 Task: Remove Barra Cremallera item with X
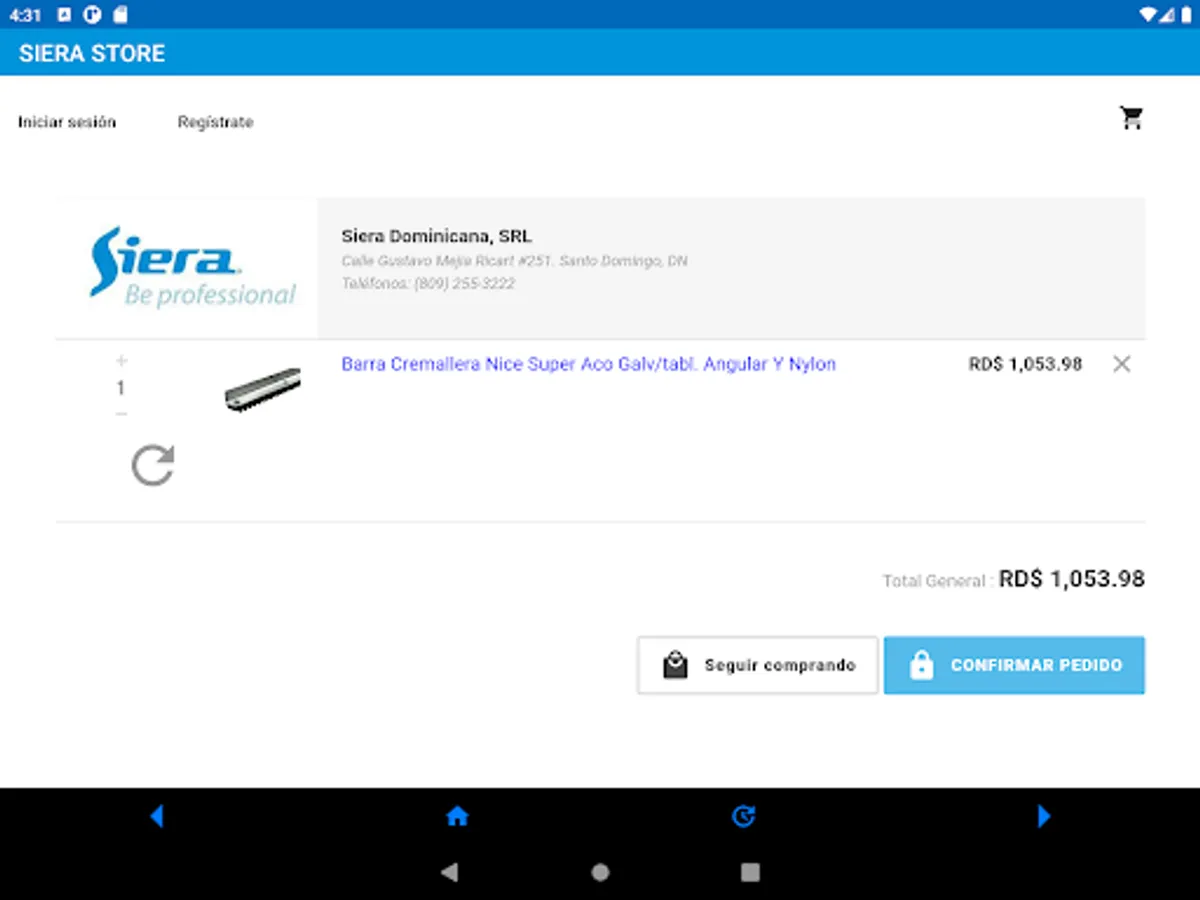tap(1122, 364)
